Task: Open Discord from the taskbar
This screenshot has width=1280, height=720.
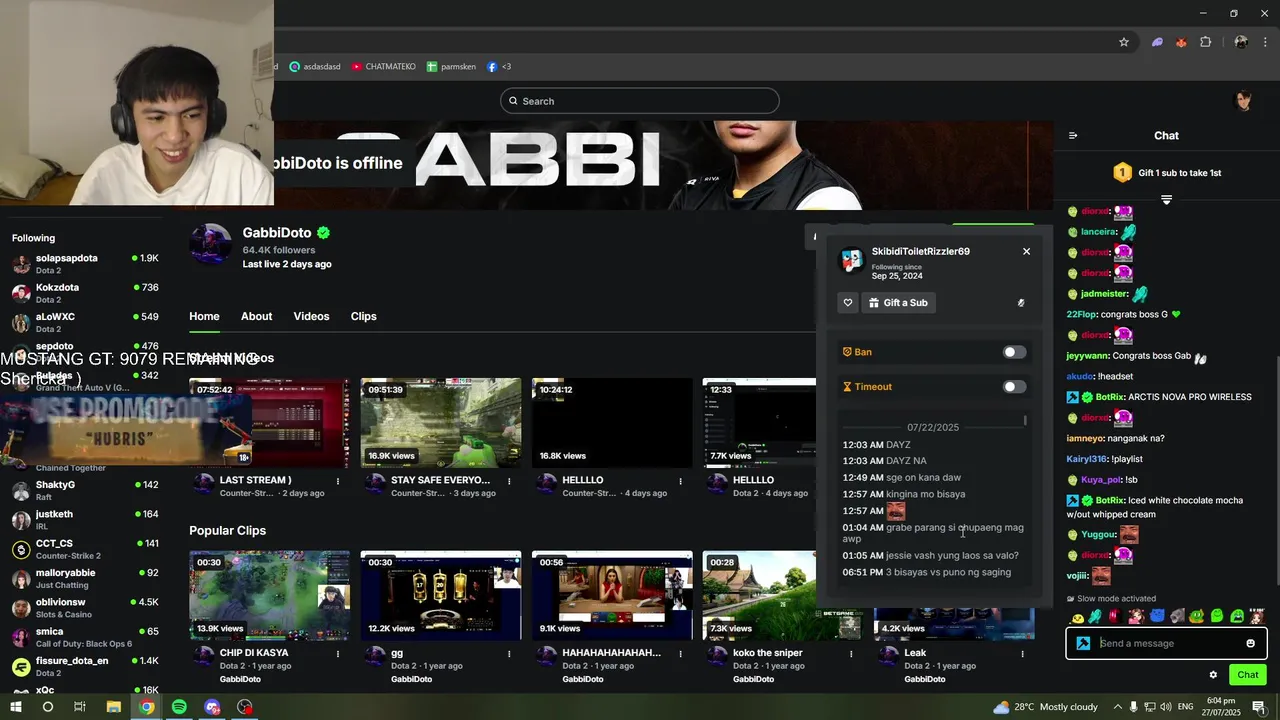Action: tap(212, 707)
